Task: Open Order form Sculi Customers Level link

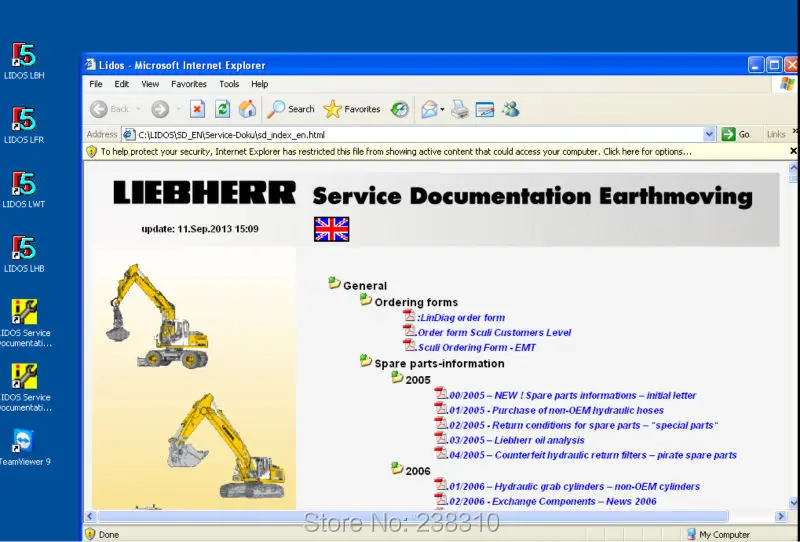Action: [x=494, y=332]
